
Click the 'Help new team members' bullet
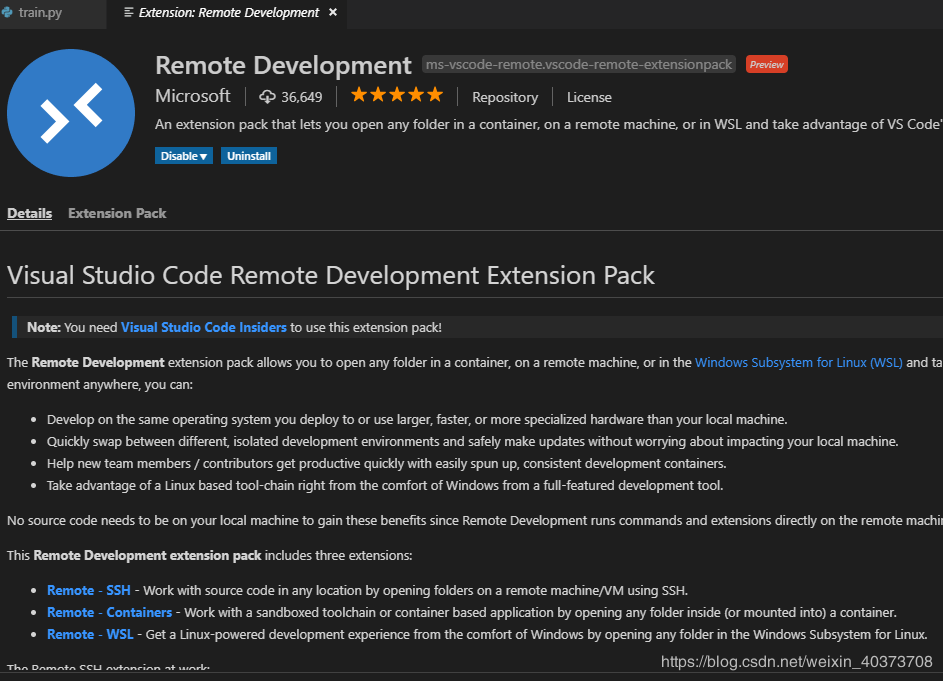tap(387, 463)
